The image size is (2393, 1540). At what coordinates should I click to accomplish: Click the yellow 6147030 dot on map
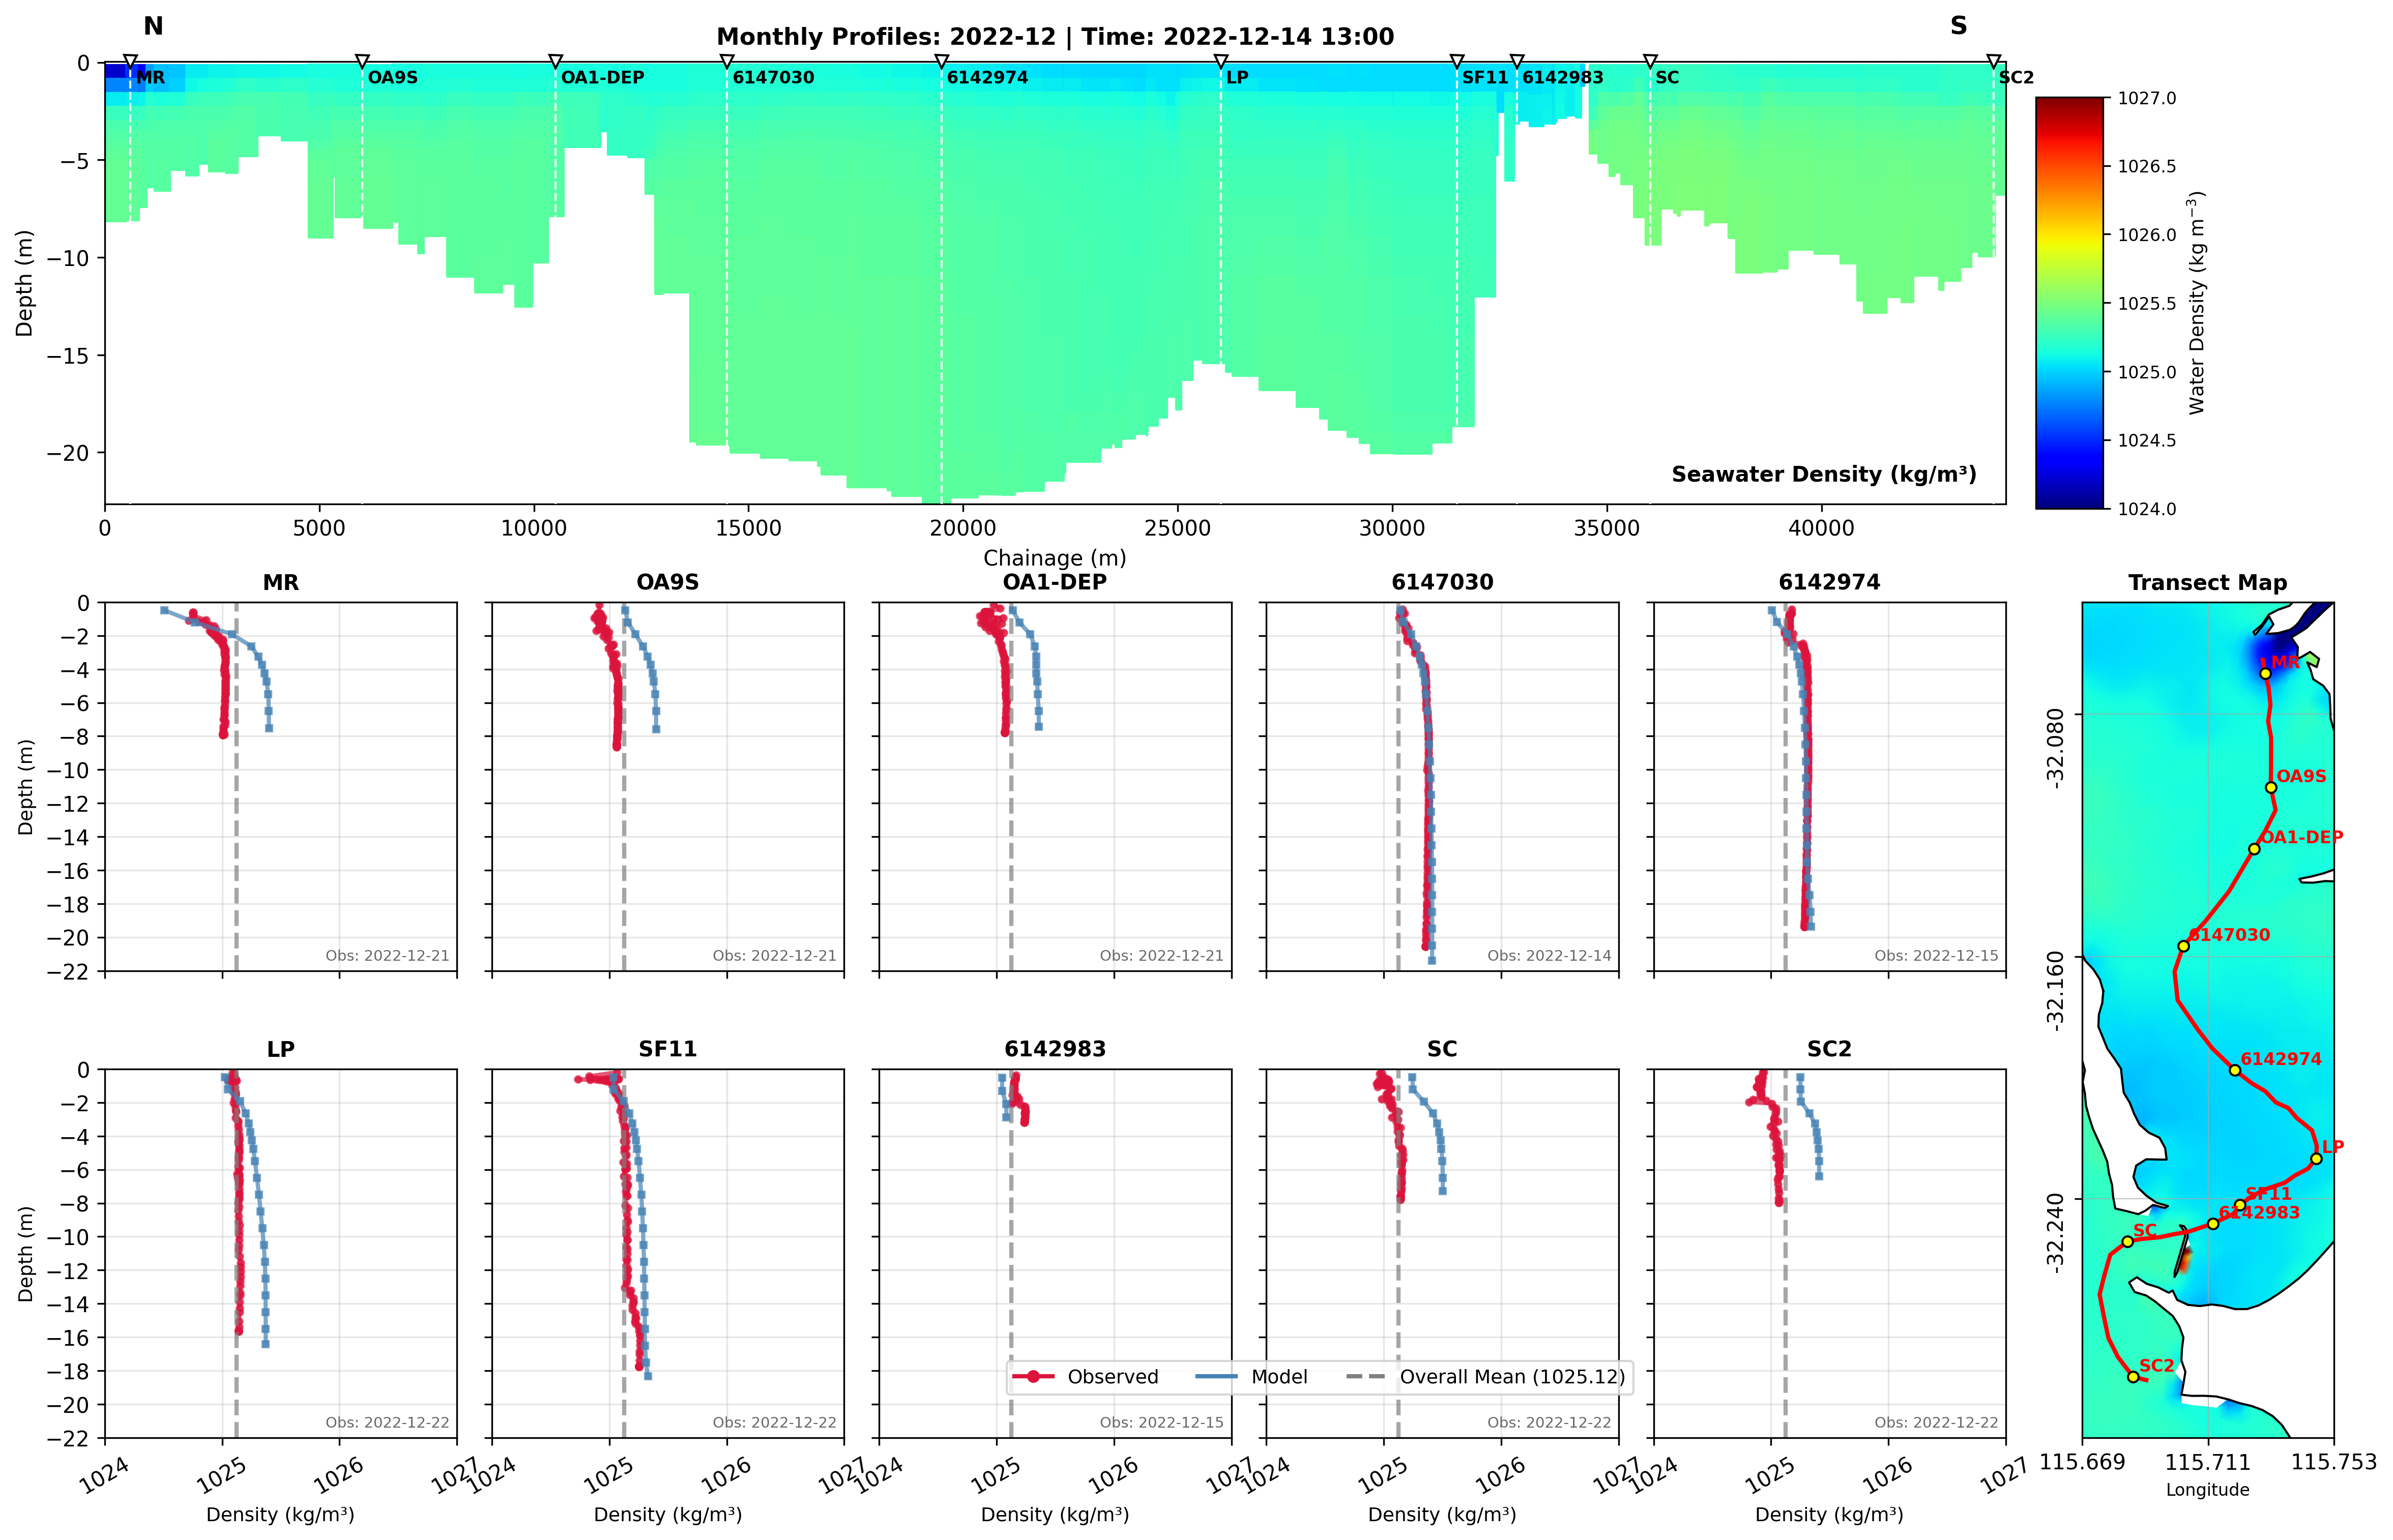pos(2184,946)
